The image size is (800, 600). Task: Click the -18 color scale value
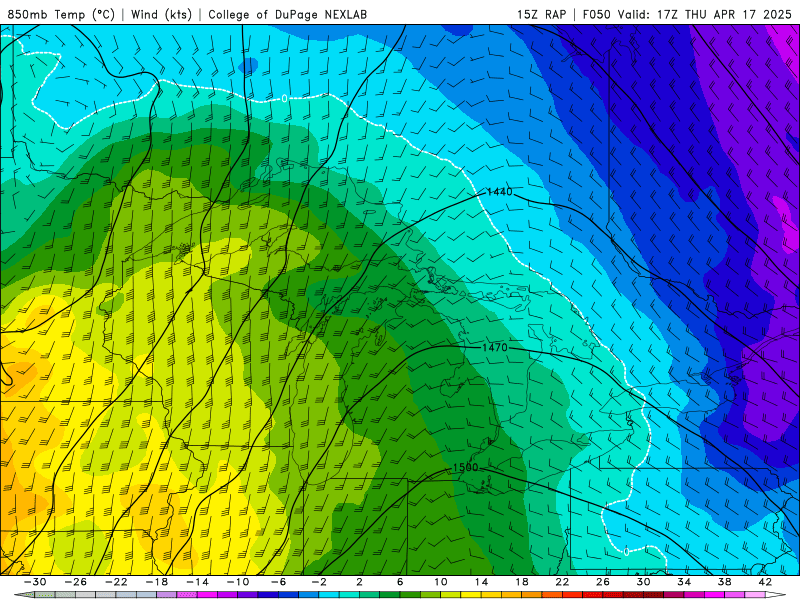pos(157,582)
